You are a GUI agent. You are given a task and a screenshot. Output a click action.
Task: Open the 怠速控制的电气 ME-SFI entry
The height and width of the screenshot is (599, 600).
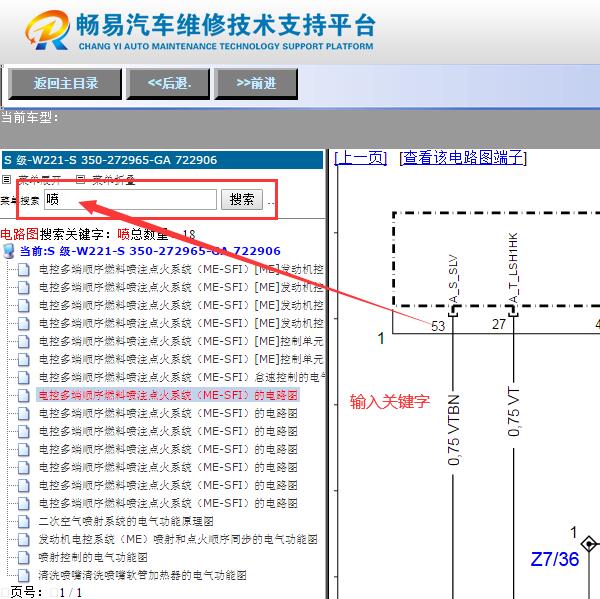tap(181, 377)
